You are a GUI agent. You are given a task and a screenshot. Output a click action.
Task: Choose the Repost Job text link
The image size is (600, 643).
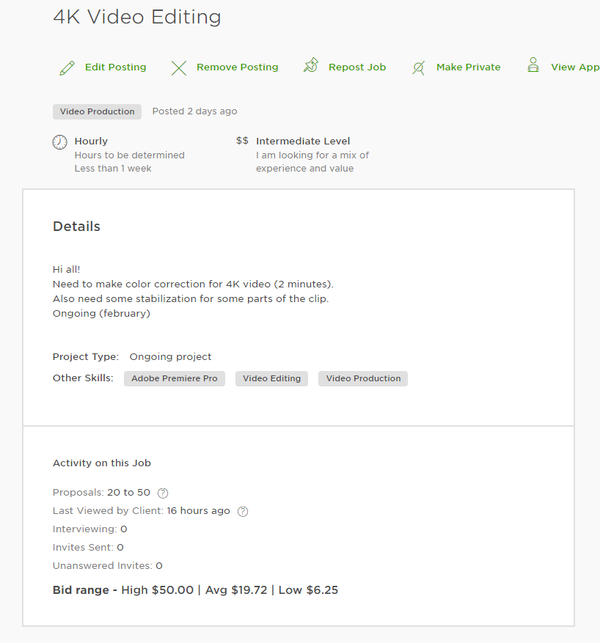pyautogui.click(x=357, y=67)
